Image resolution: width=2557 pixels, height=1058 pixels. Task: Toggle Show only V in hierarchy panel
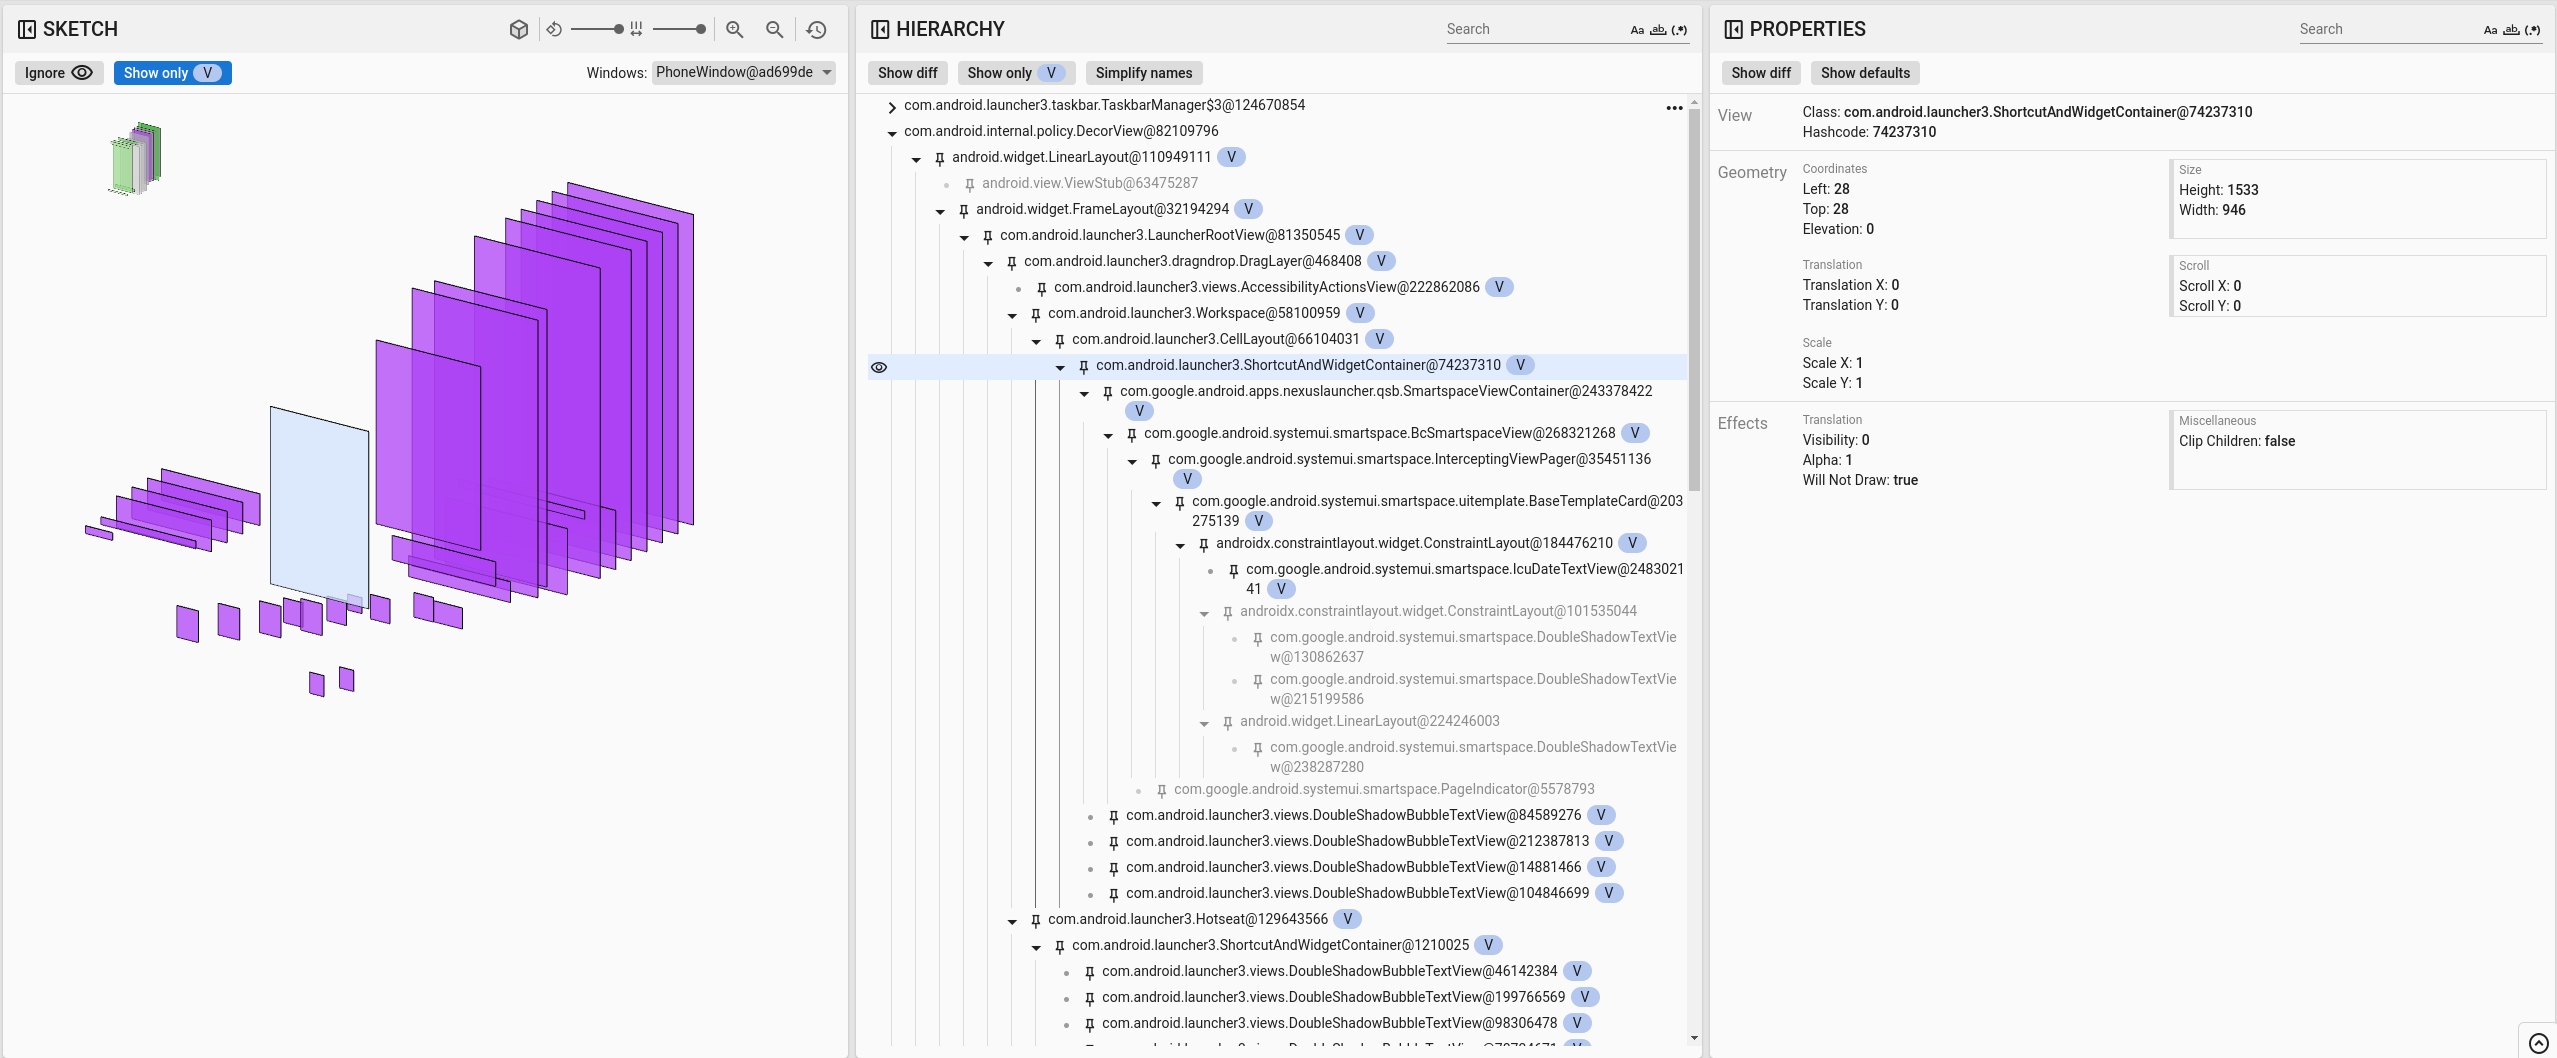tap(1013, 72)
